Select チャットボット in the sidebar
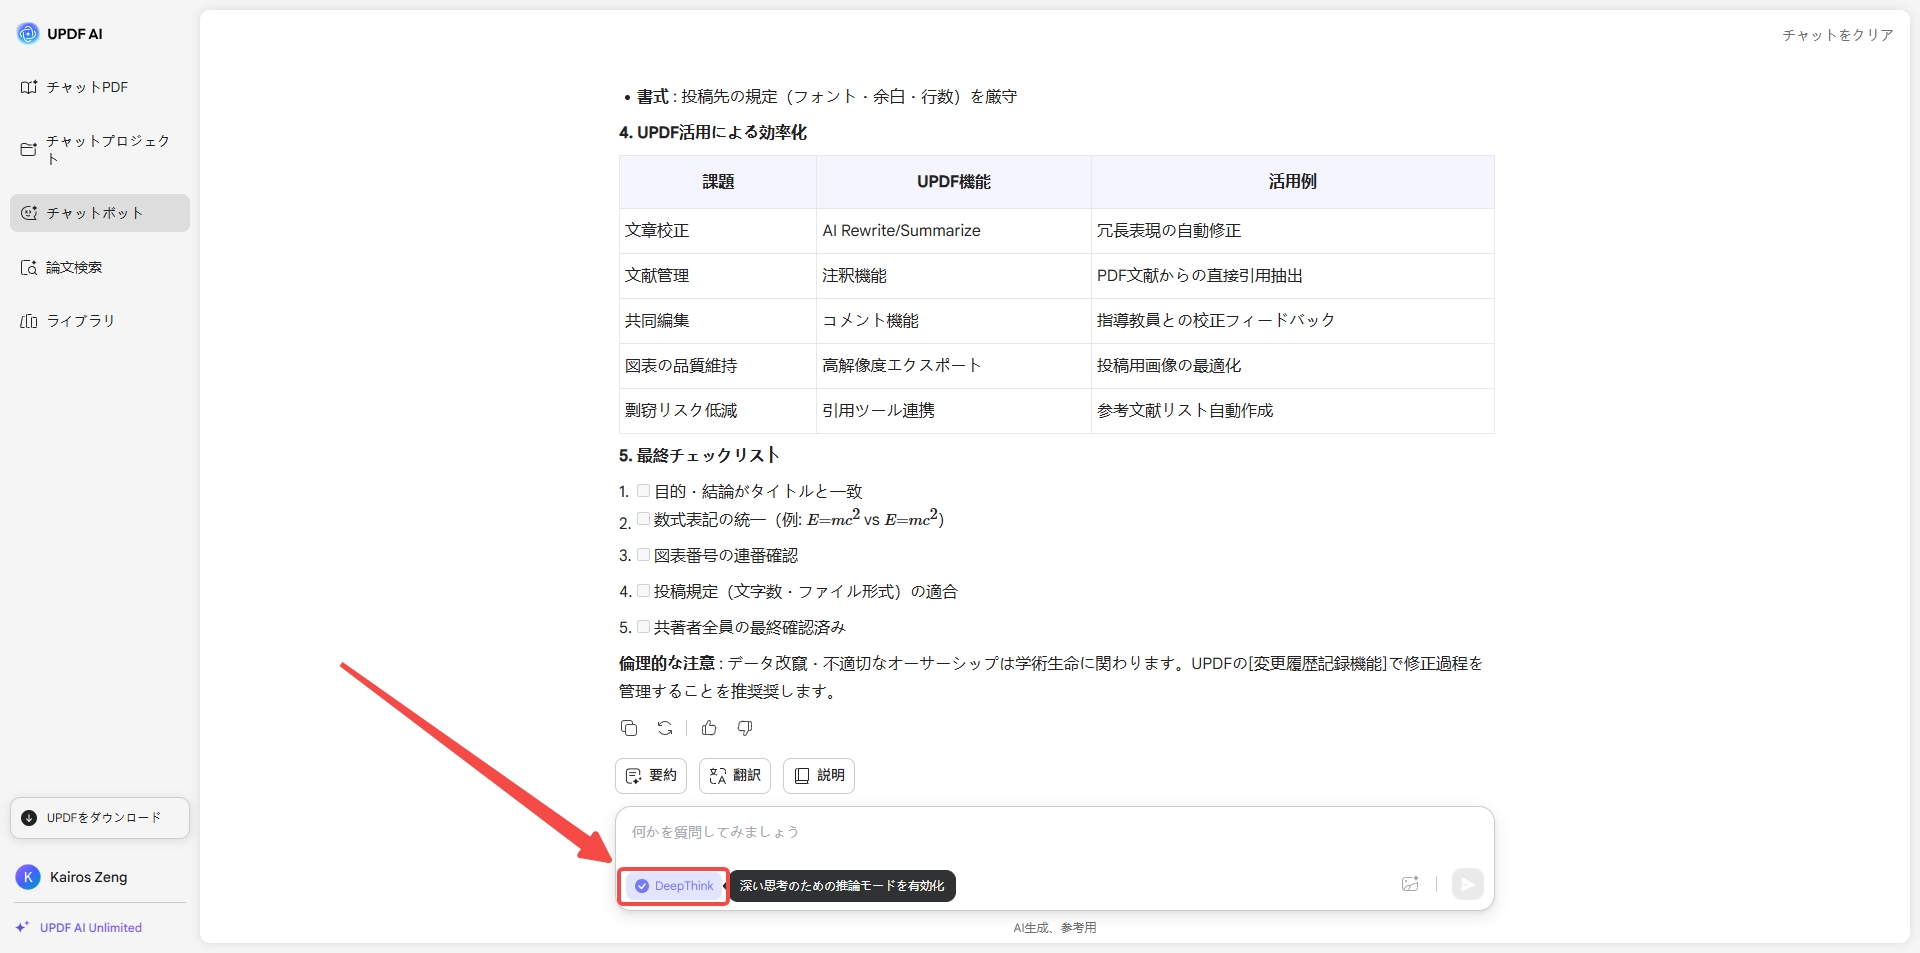Image resolution: width=1920 pixels, height=953 pixels. tap(100, 213)
